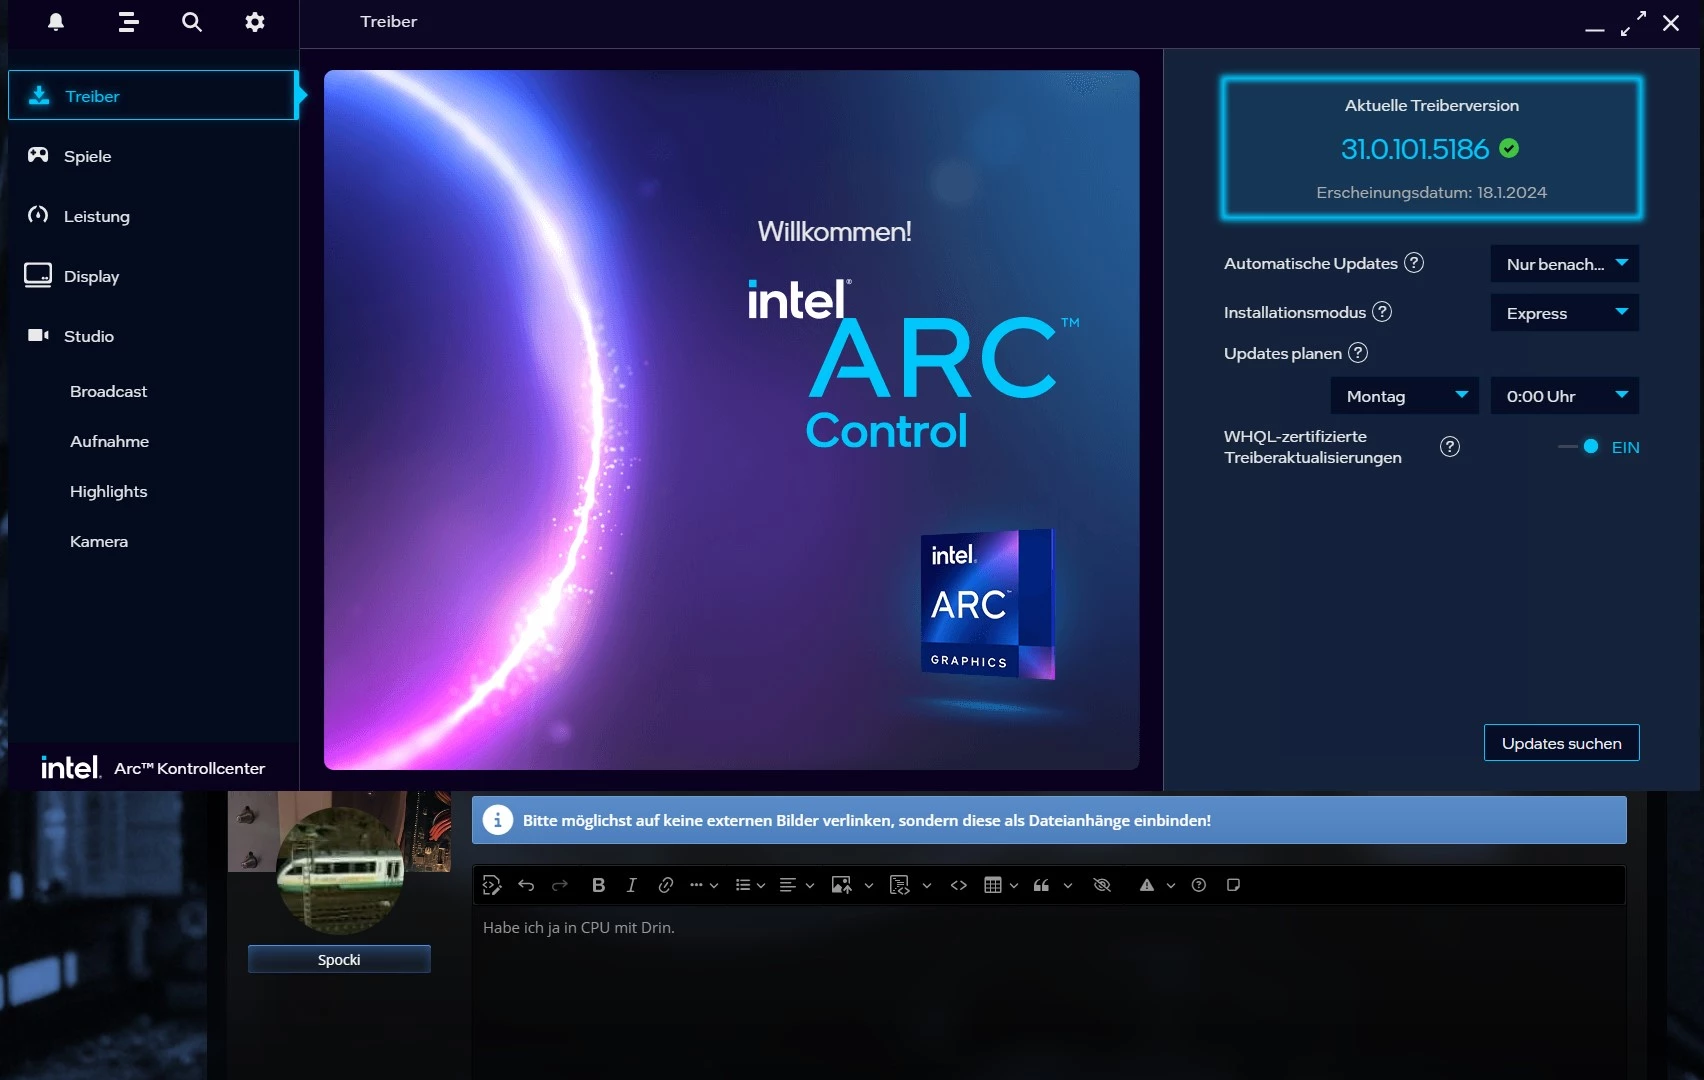Toggle italic formatting in the editor
Image resolution: width=1704 pixels, height=1080 pixels.
tap(631, 885)
